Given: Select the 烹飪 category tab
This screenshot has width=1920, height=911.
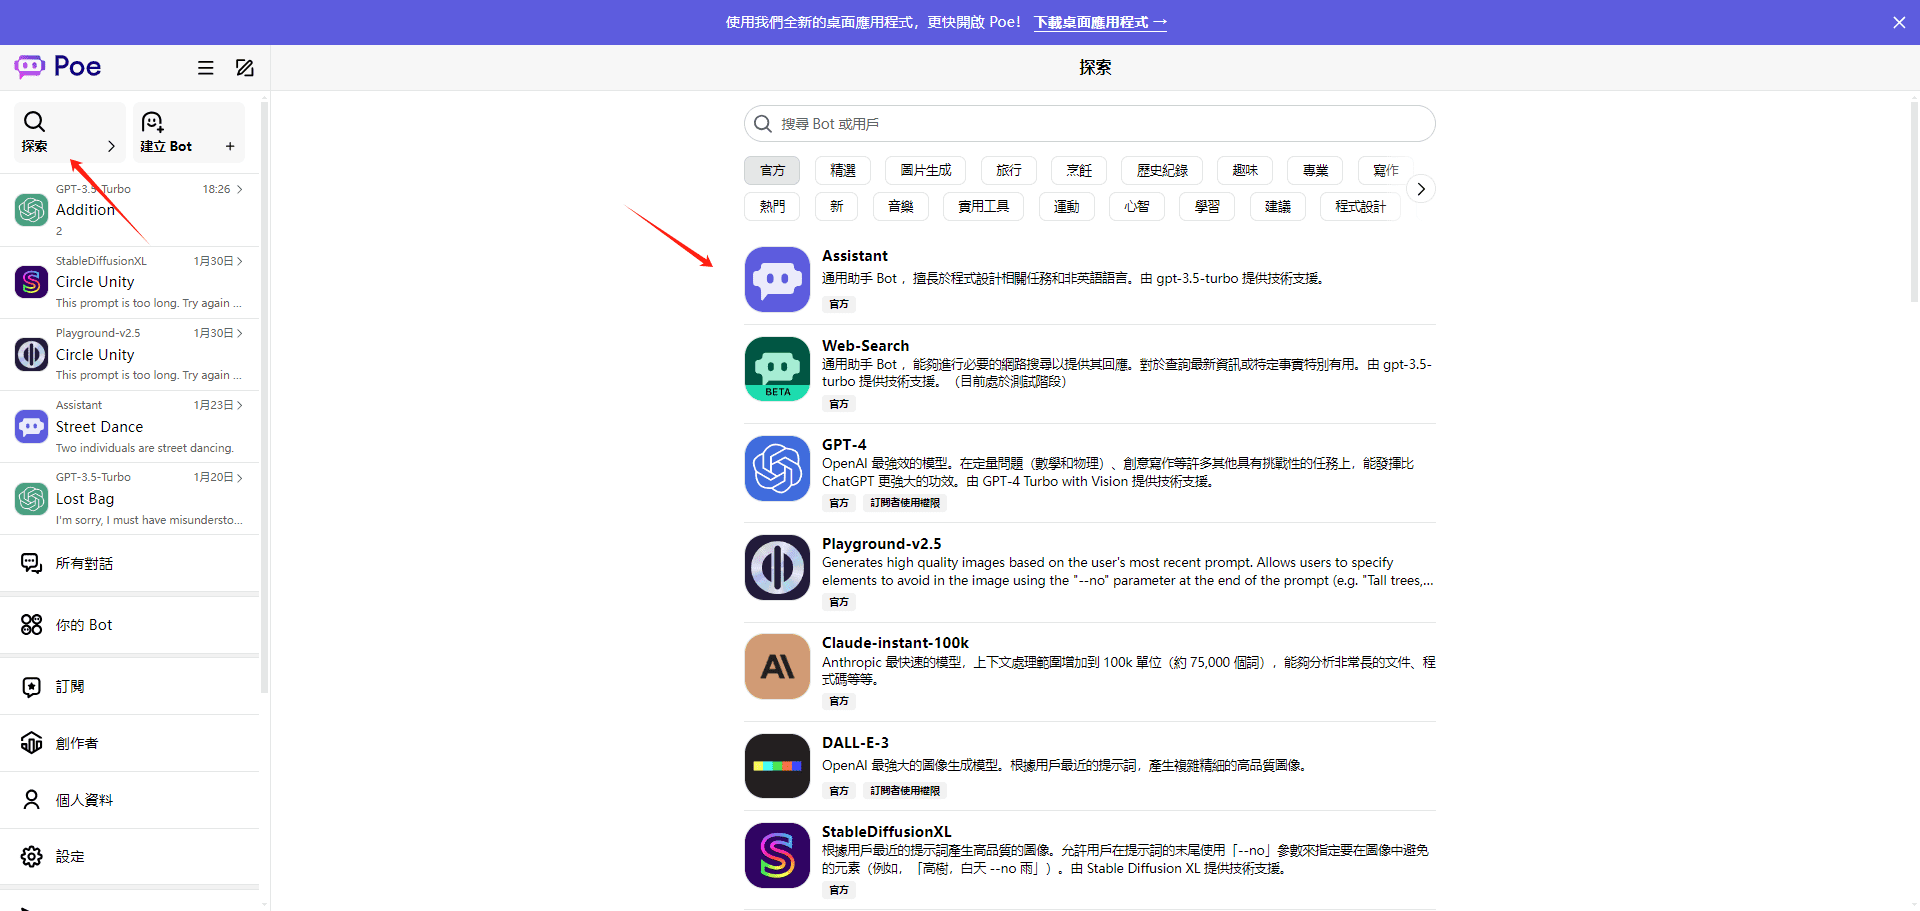Looking at the screenshot, I should (1079, 171).
